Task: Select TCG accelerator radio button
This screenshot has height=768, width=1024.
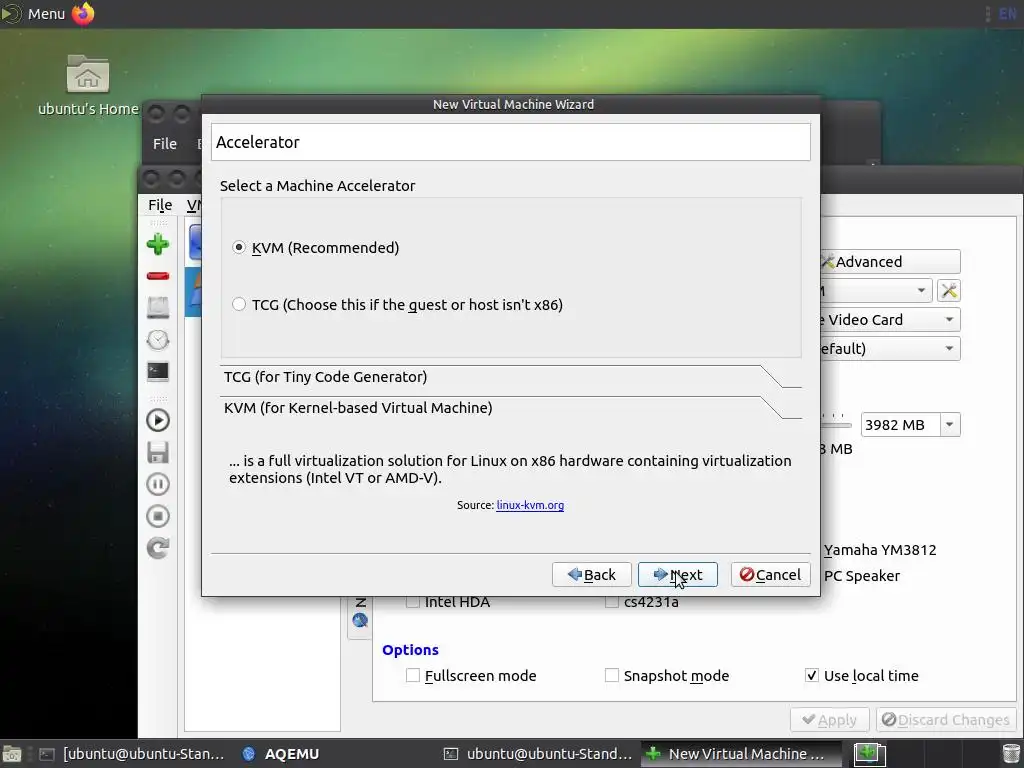Action: 239,304
